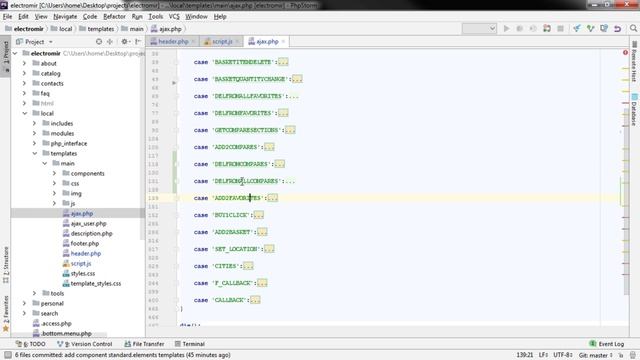Expand folded CALLBACK case block
The width and height of the screenshot is (640, 360).
pyautogui.click(x=255, y=300)
